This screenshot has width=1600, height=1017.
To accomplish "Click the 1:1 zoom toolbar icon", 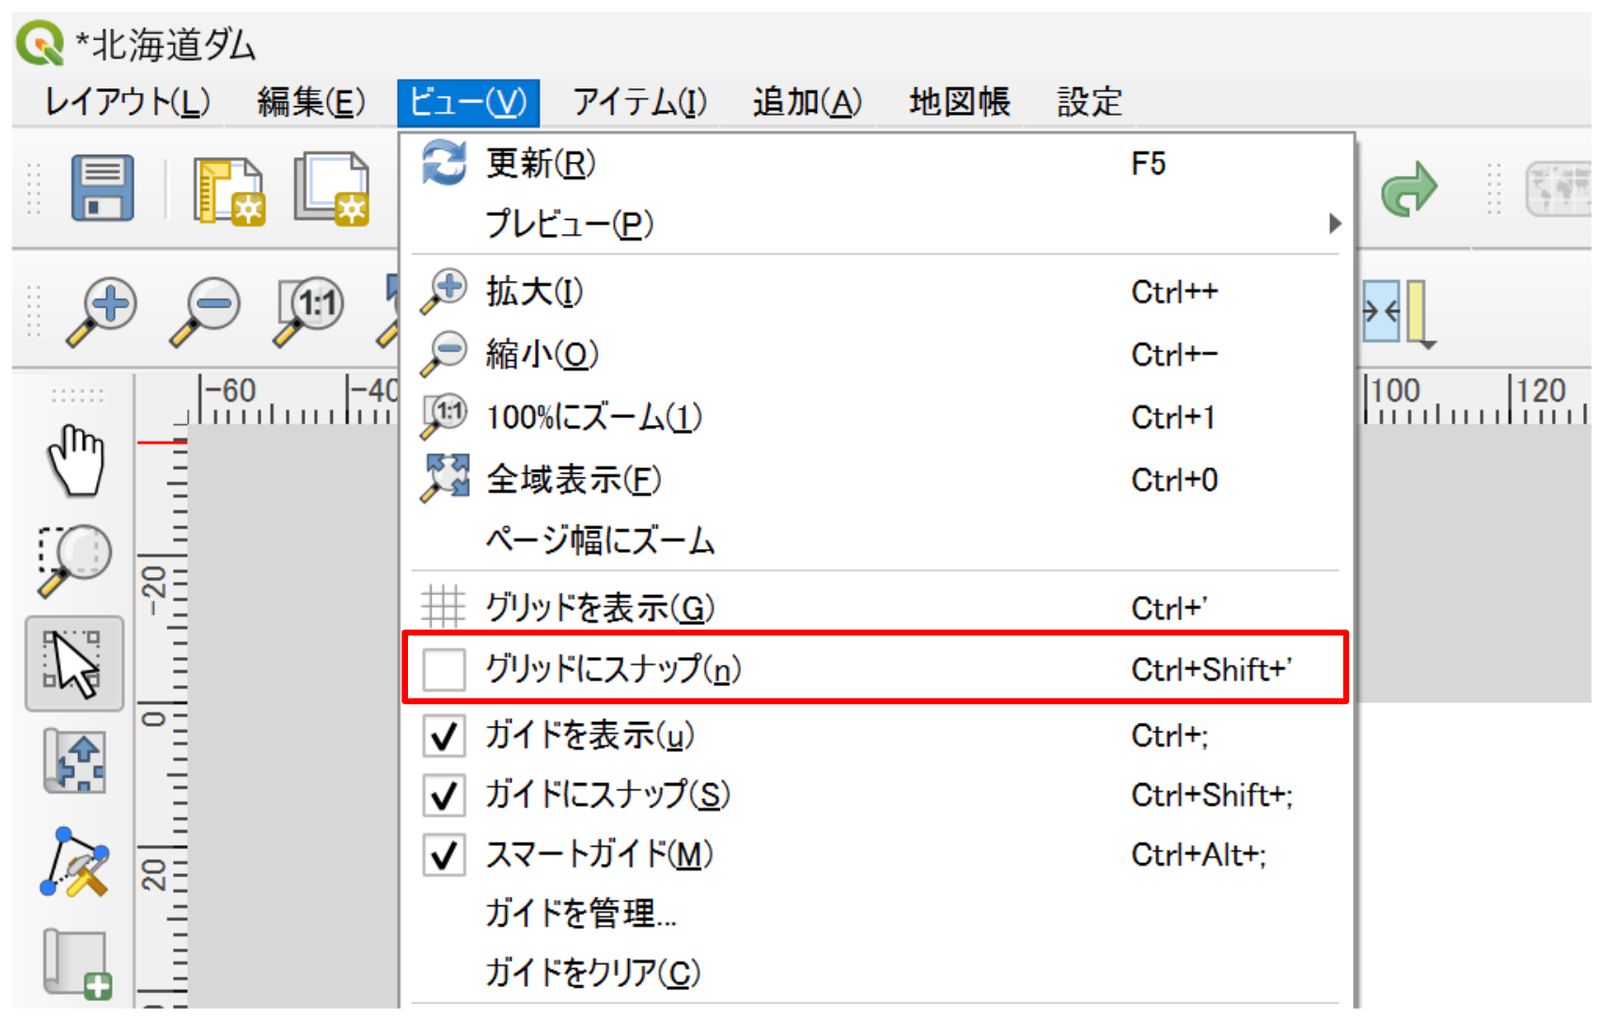I will pos(309,312).
